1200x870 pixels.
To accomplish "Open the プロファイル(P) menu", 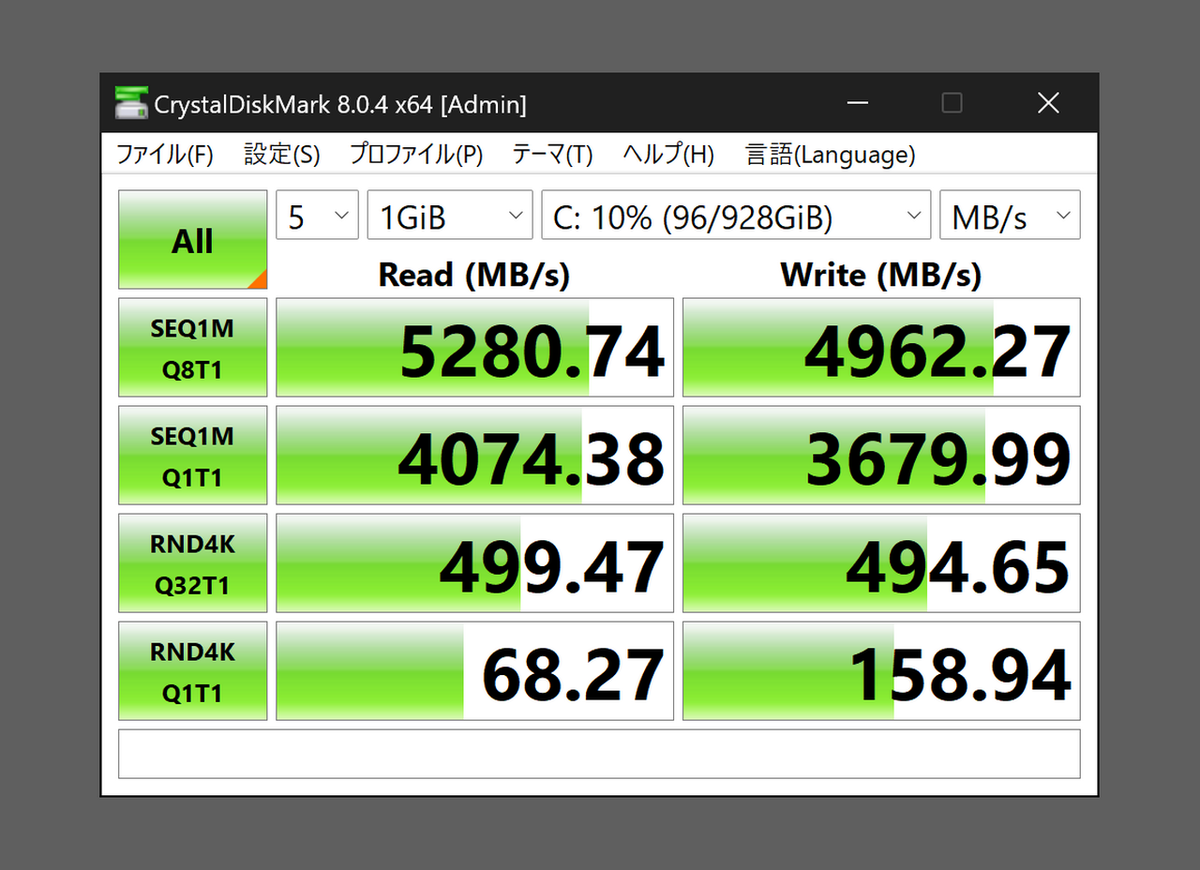I will (416, 154).
